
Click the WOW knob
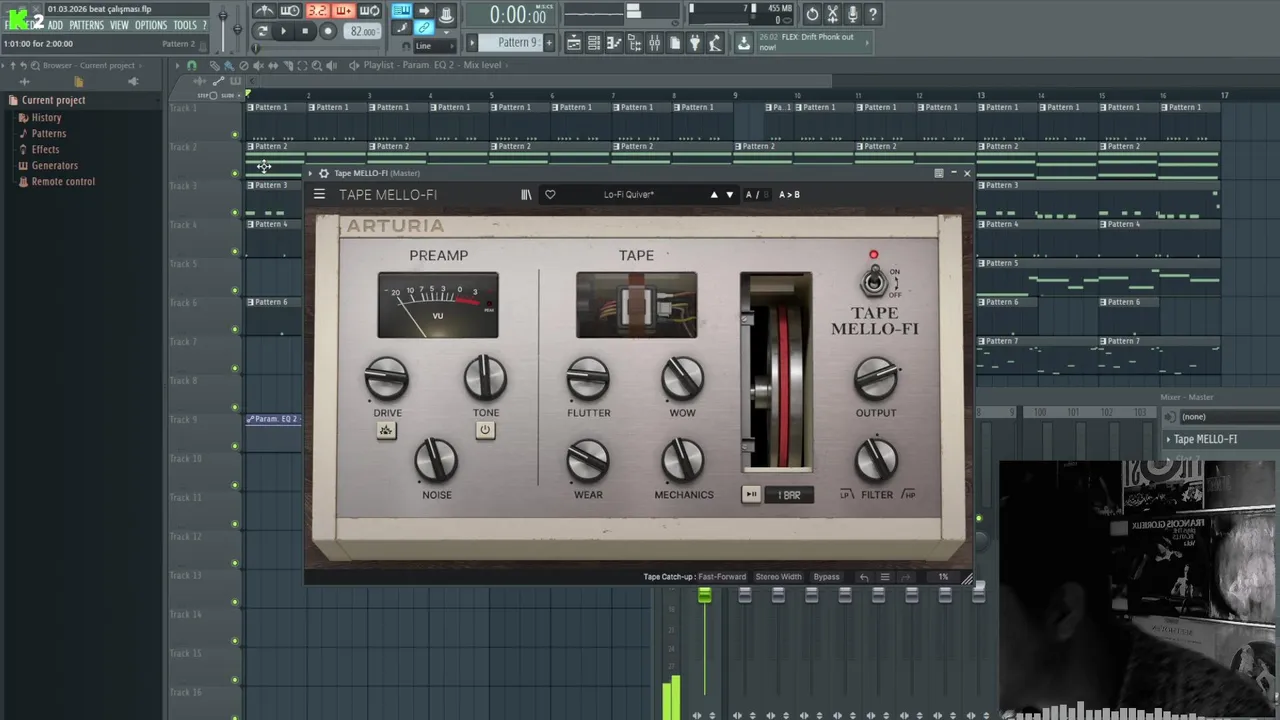[683, 379]
